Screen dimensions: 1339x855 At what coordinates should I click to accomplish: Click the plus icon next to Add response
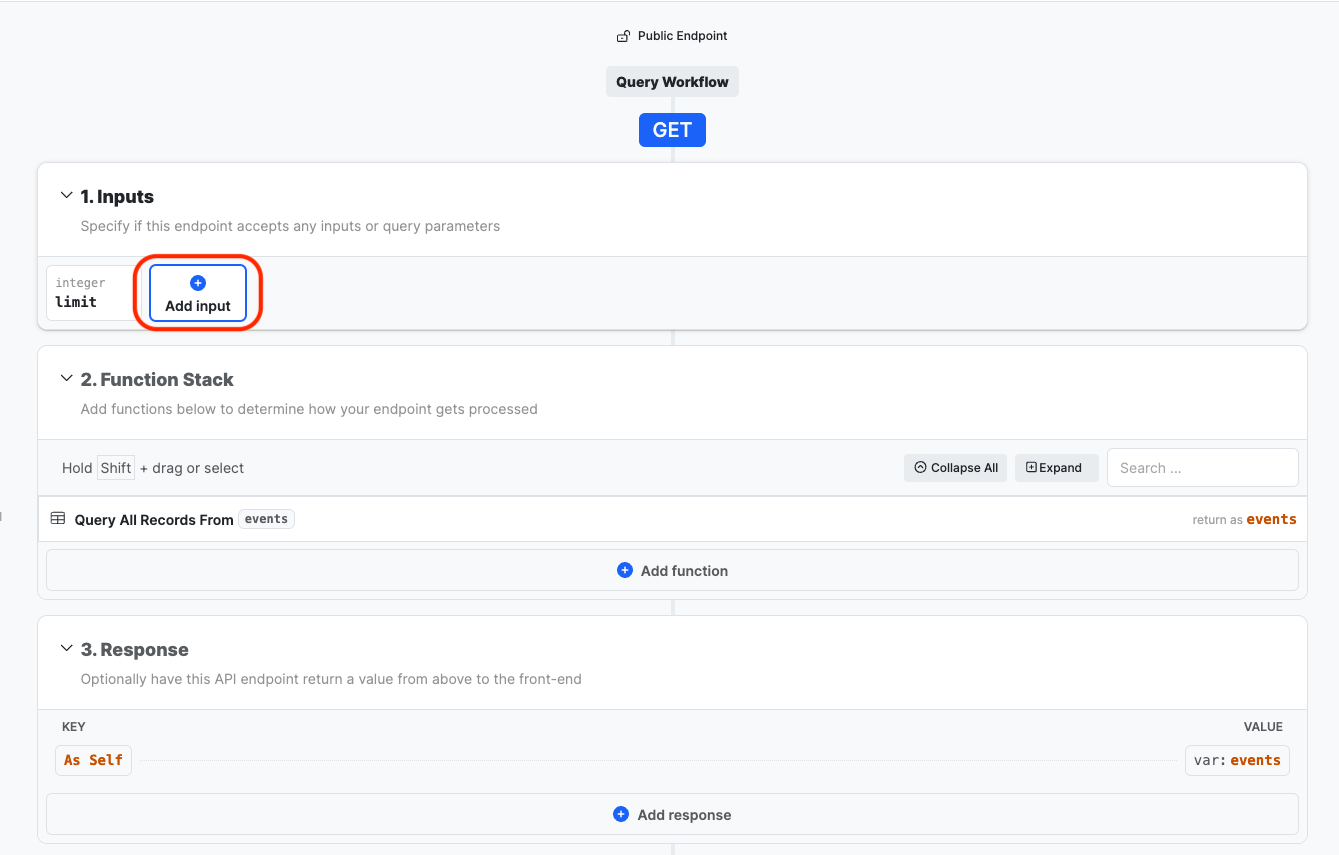(x=621, y=814)
